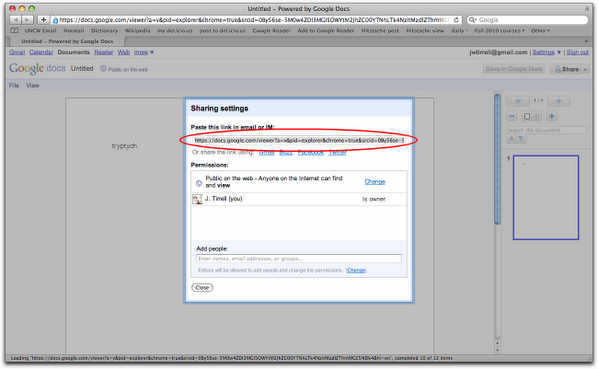Open the Dictionary bookmark
Screen dimensions: 598x369
coord(104,30)
